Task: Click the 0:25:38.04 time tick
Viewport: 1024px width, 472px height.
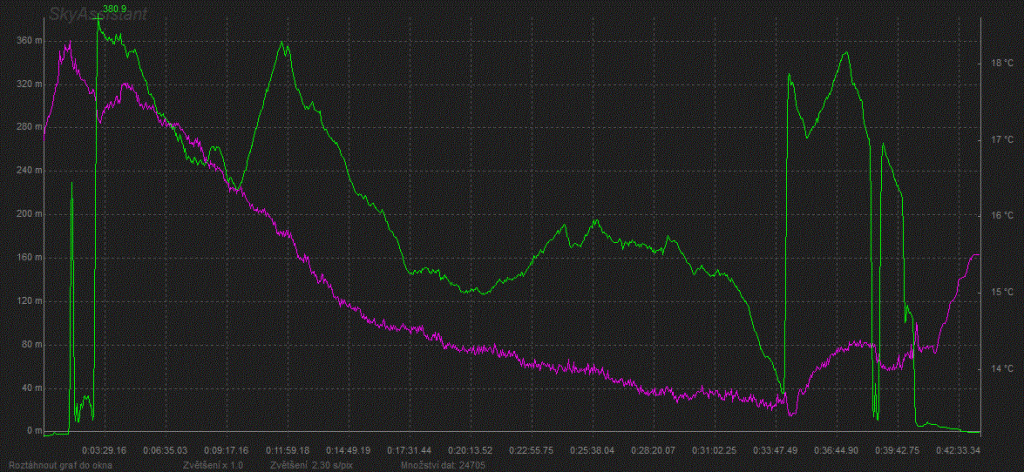Action: 591,450
